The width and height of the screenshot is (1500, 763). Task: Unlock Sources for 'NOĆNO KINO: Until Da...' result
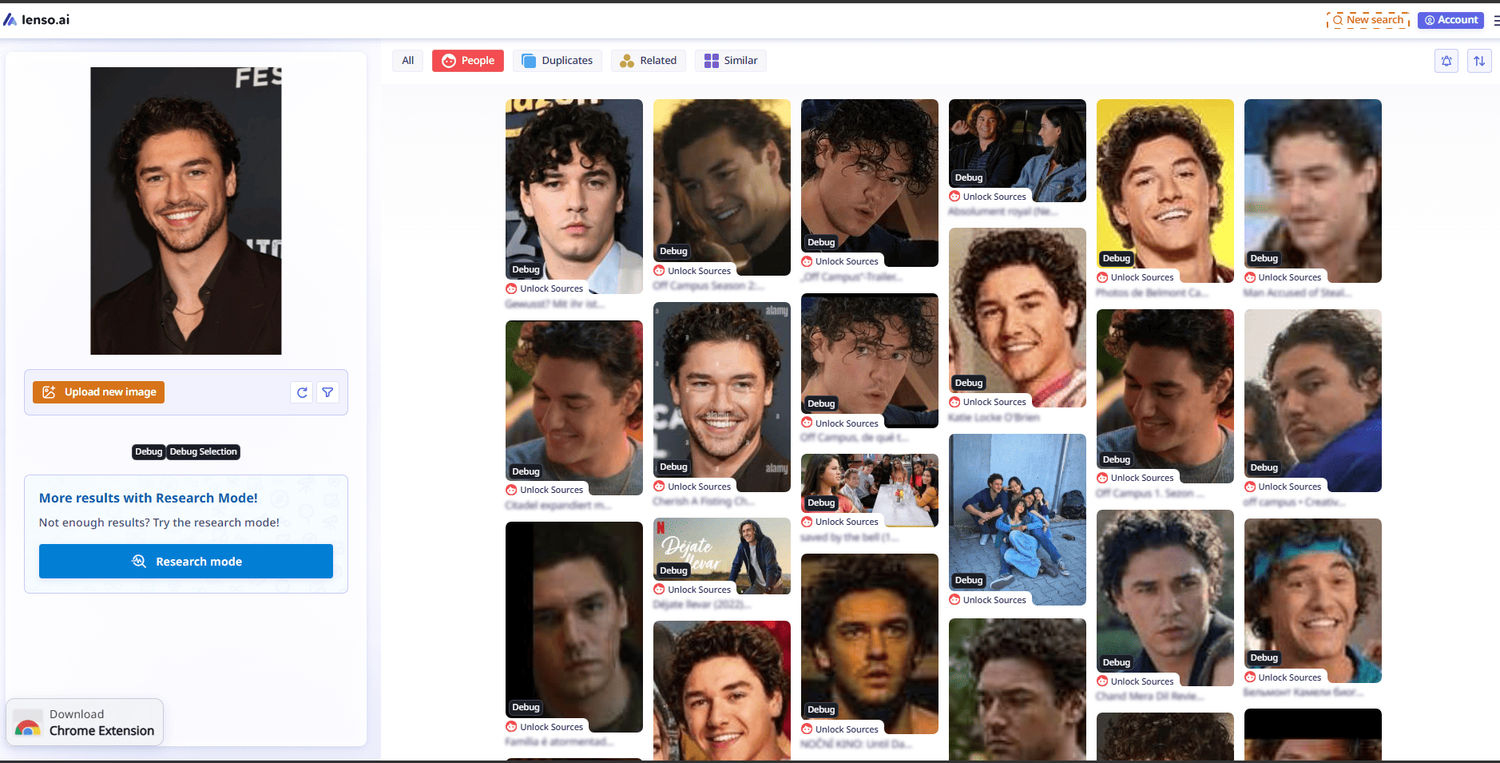pyautogui.click(x=840, y=730)
